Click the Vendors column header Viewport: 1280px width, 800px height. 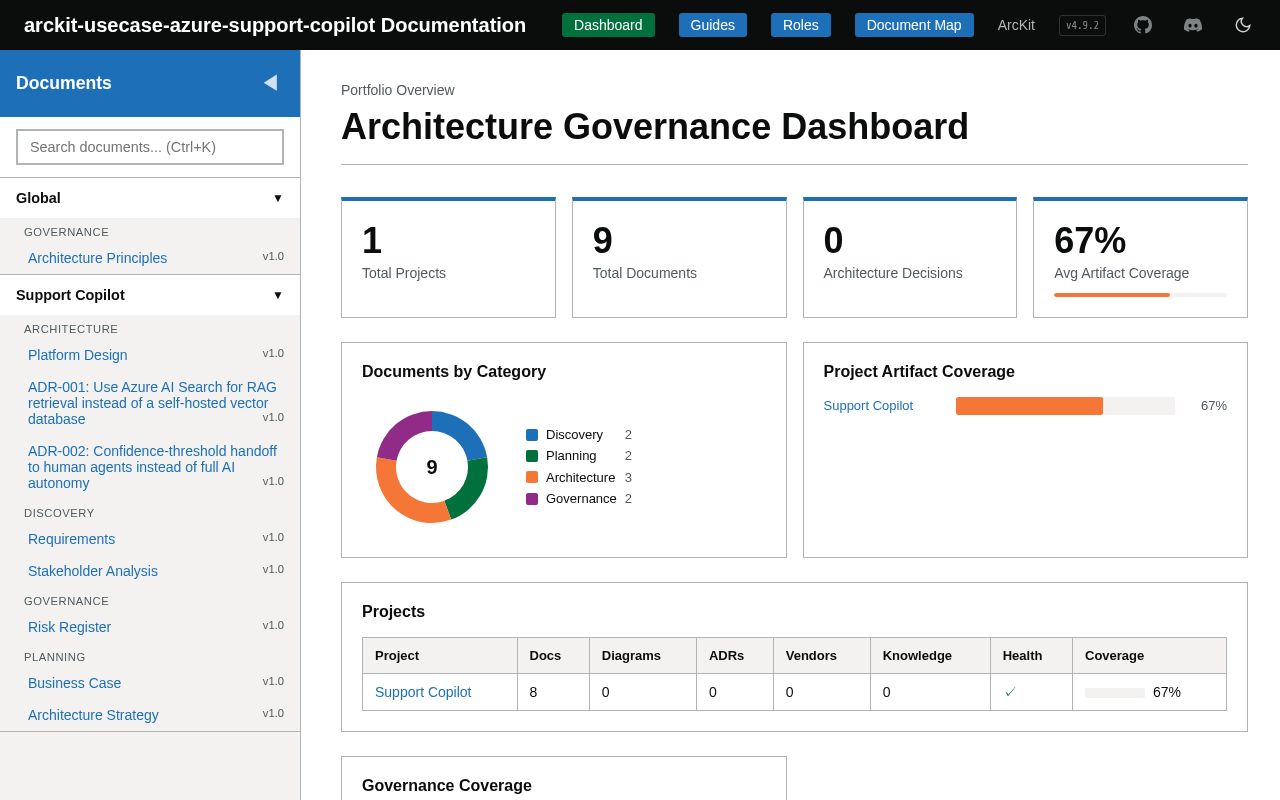(822, 656)
